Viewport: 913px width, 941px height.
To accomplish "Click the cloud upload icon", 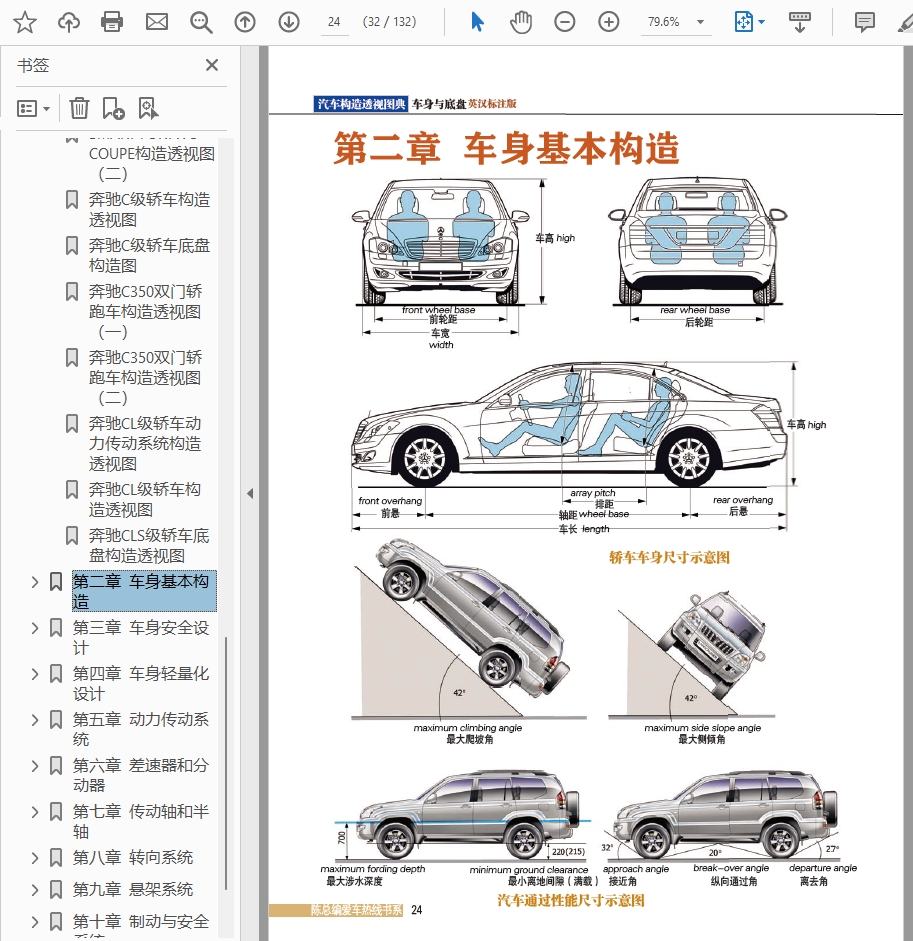I will click(69, 22).
